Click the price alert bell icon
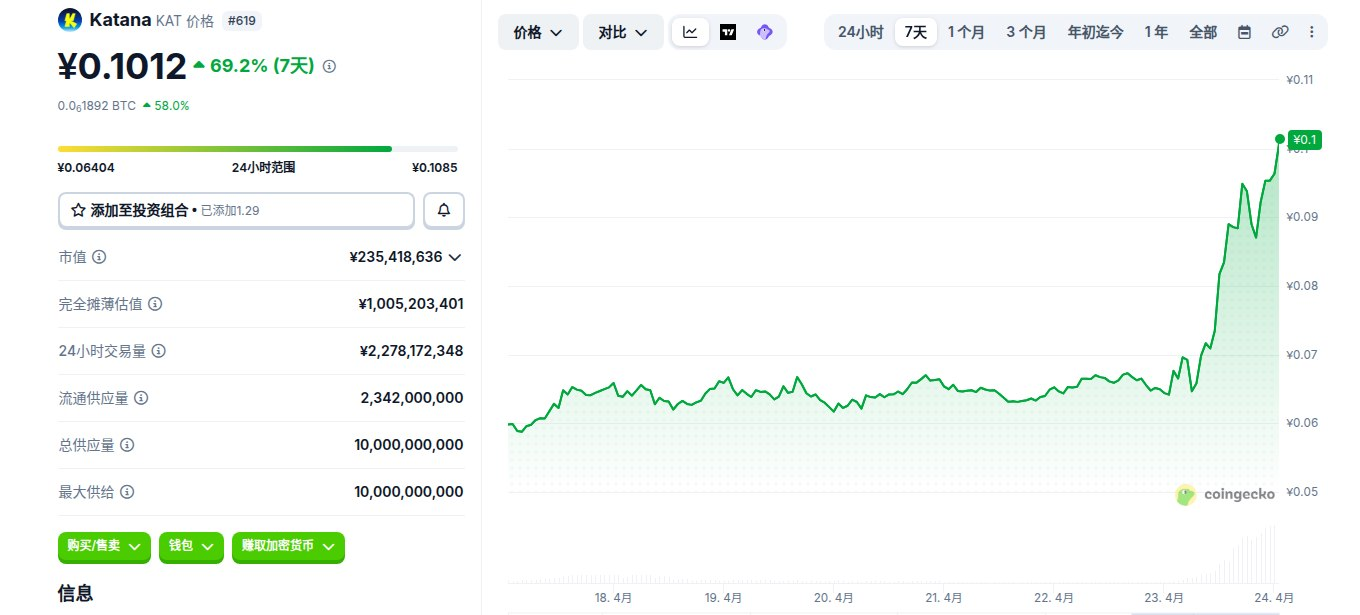Image resolution: width=1360 pixels, height=615 pixels. coord(444,210)
